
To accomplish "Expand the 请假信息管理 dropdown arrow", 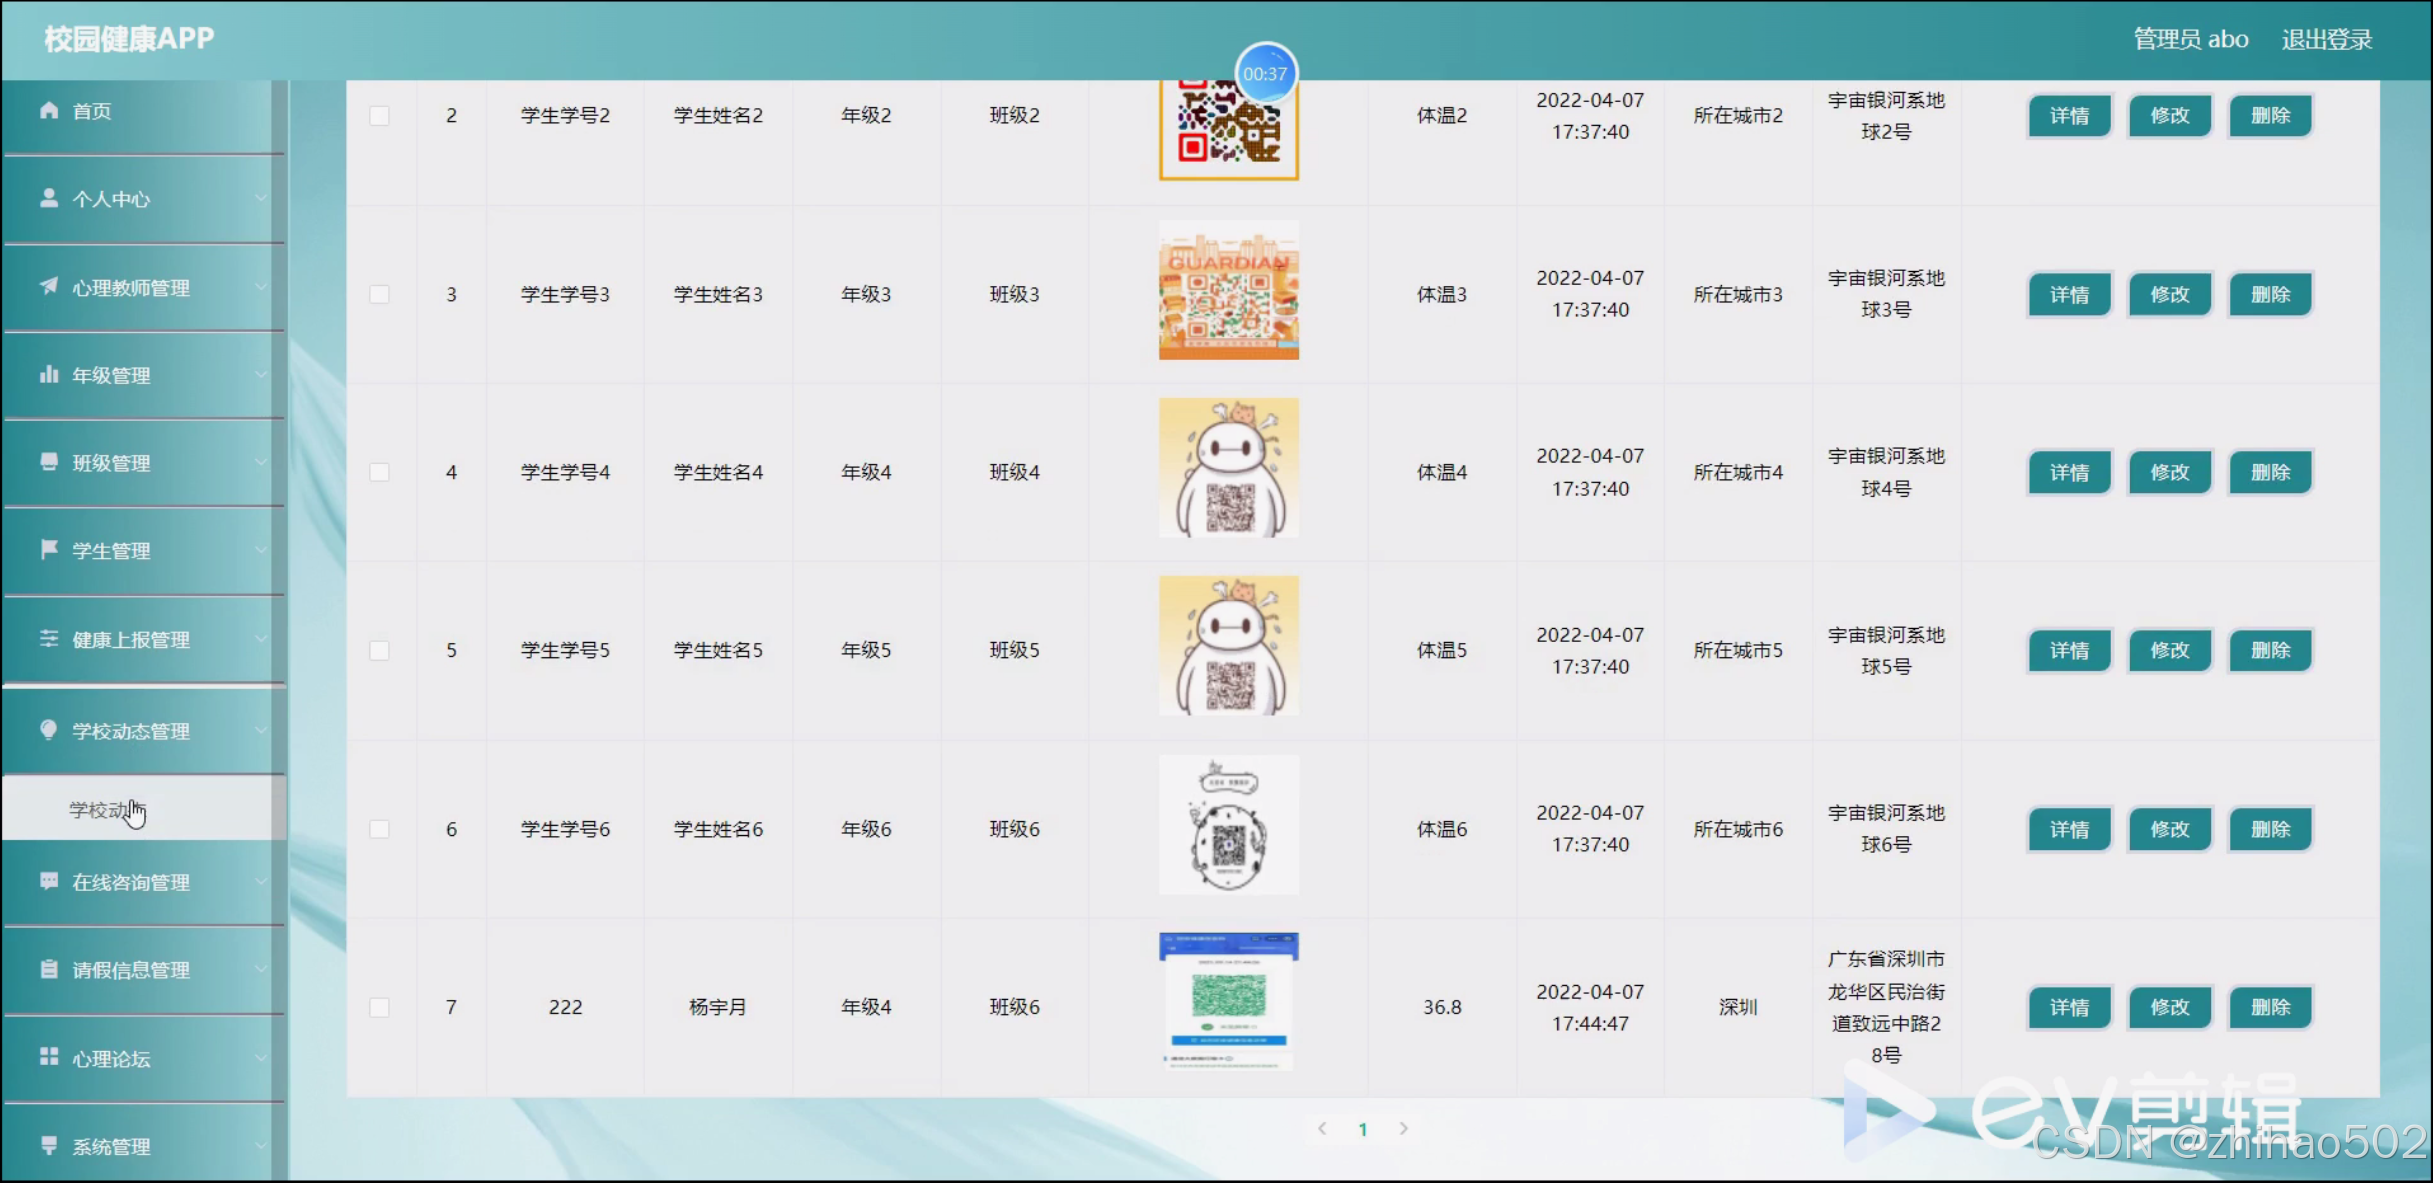I will point(261,968).
